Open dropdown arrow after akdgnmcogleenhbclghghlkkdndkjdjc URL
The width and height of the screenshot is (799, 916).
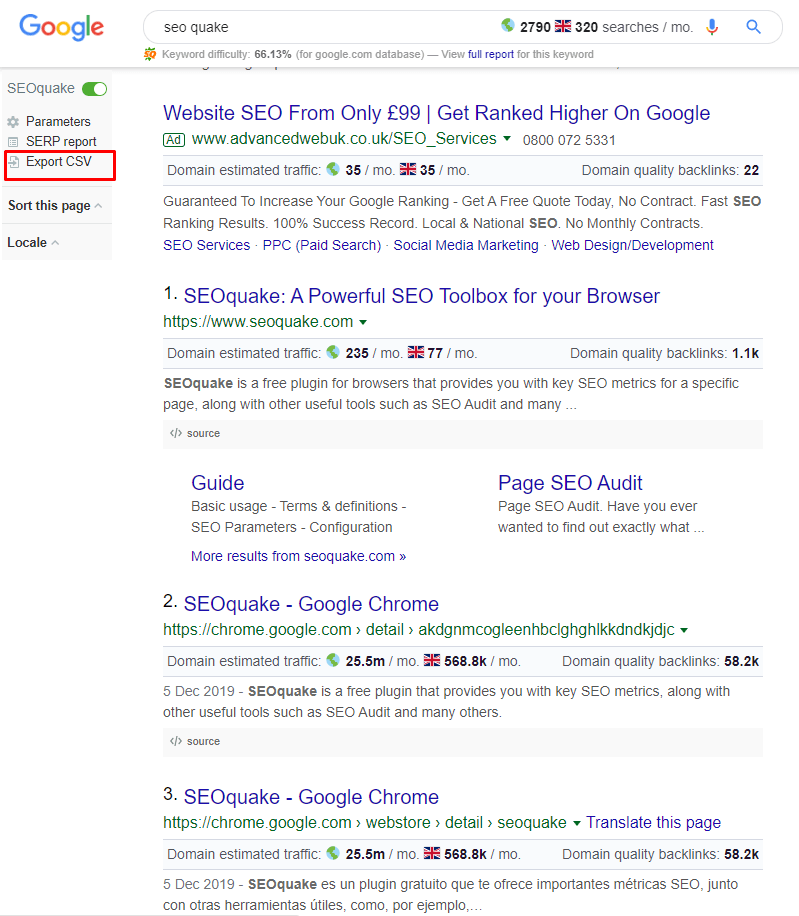tap(684, 630)
